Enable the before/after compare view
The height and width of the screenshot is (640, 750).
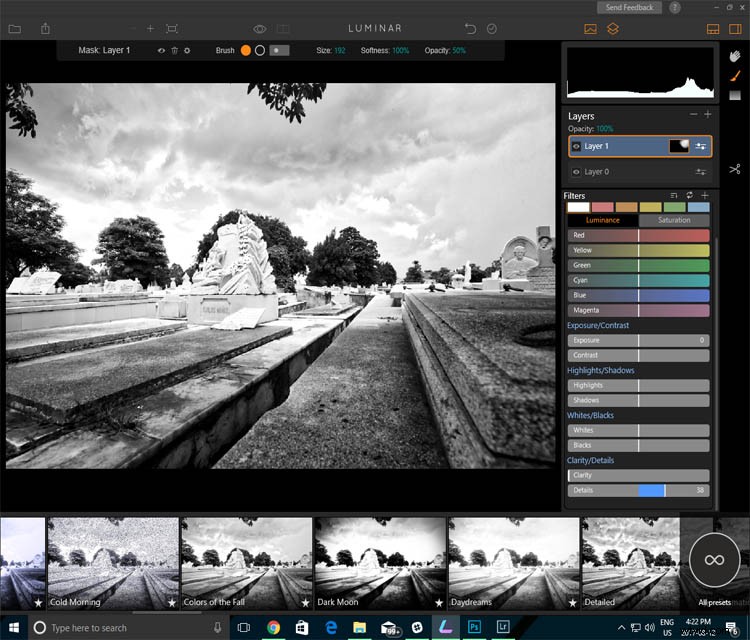(x=283, y=29)
